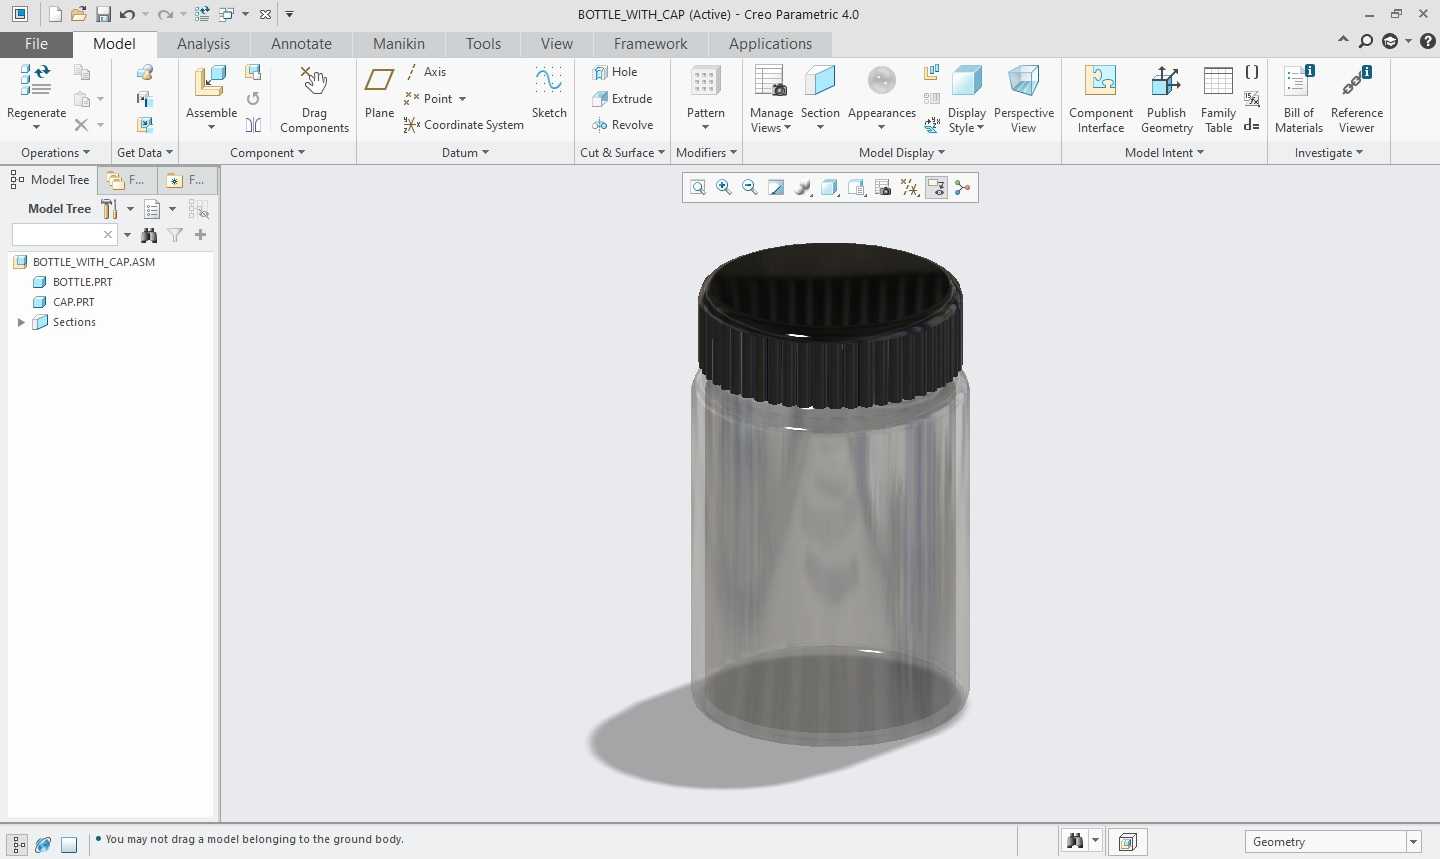Switch to the Manikin tab
Screen dimensions: 1440x859
[399, 44]
